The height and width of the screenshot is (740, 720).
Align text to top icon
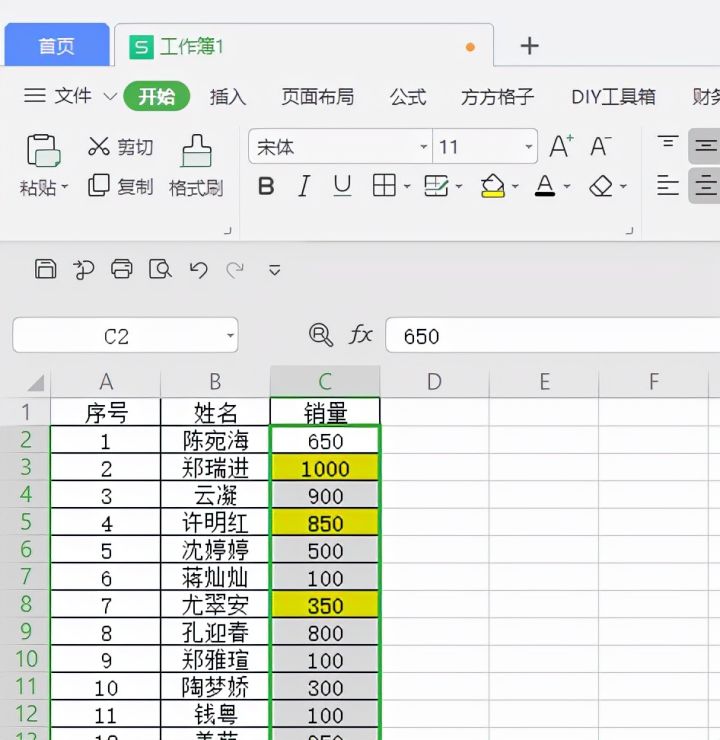(668, 142)
